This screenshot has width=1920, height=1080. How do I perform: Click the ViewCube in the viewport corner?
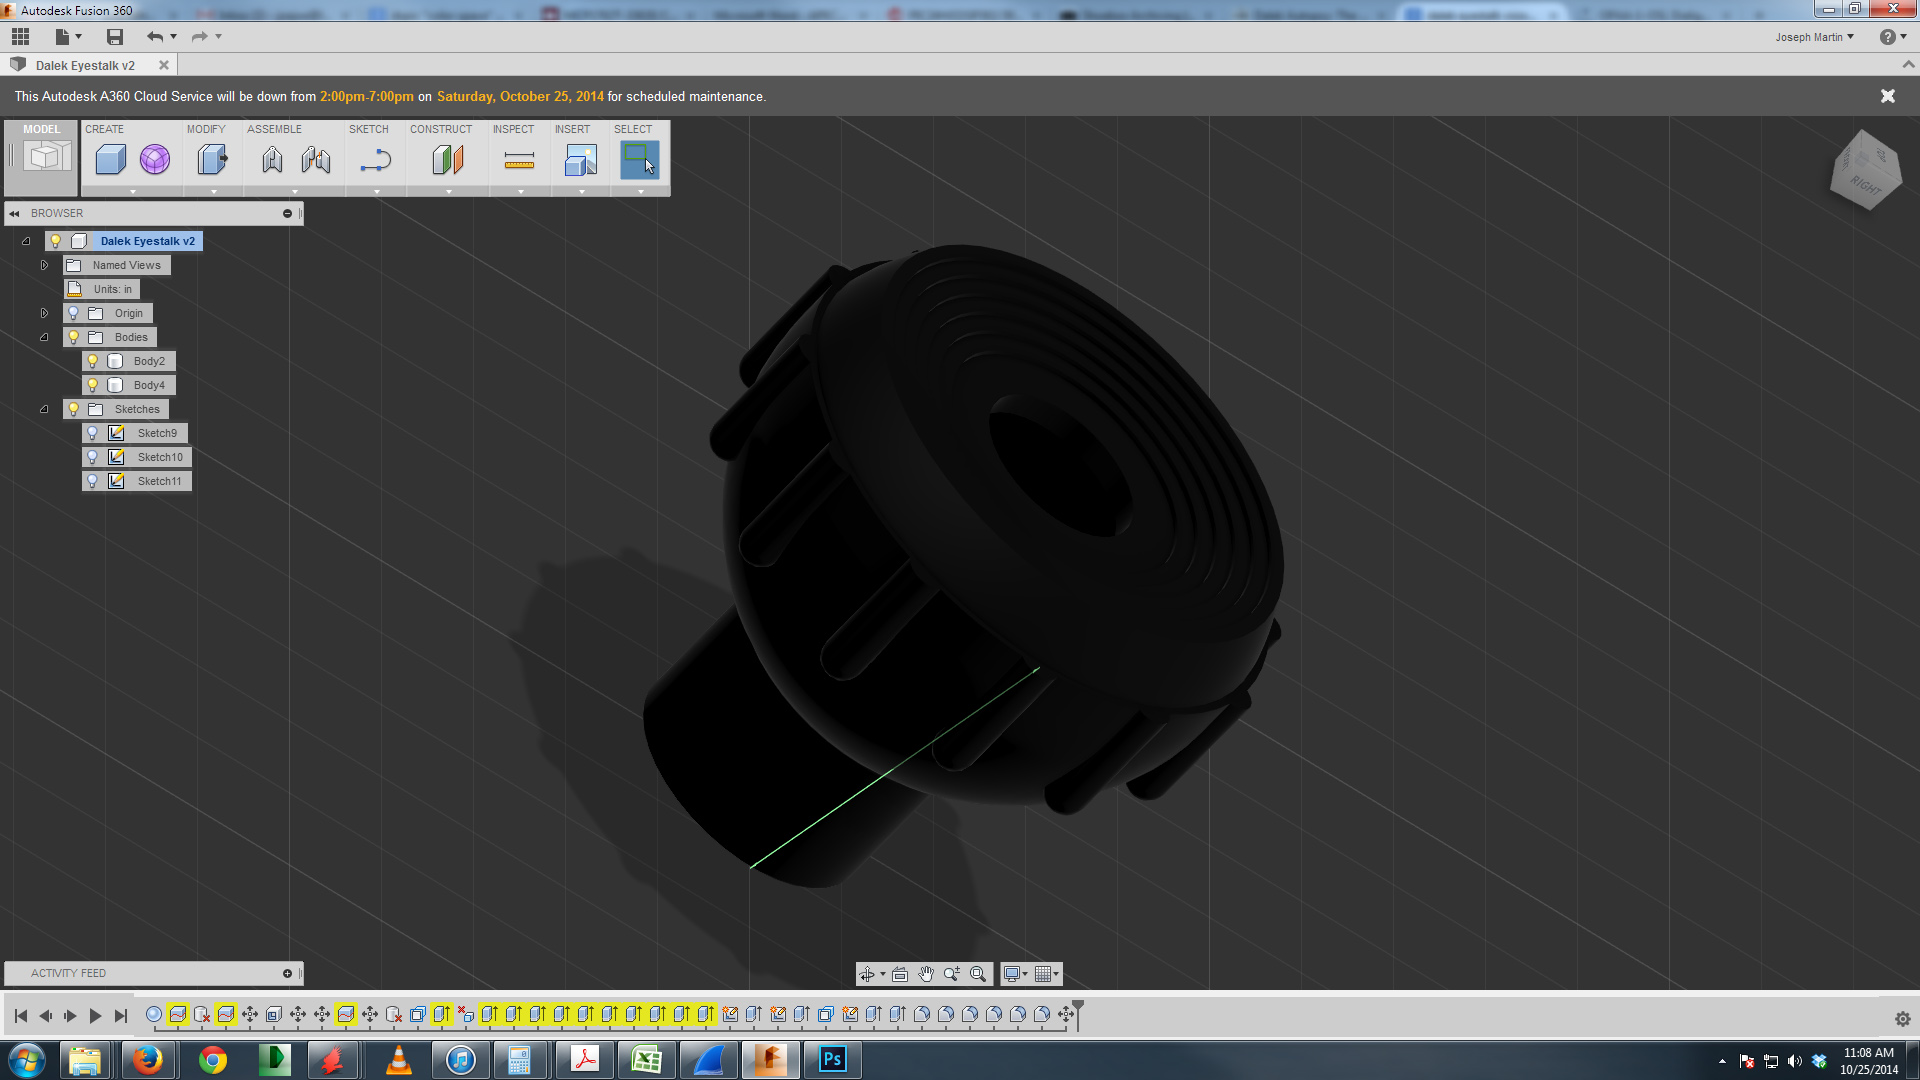click(1866, 170)
